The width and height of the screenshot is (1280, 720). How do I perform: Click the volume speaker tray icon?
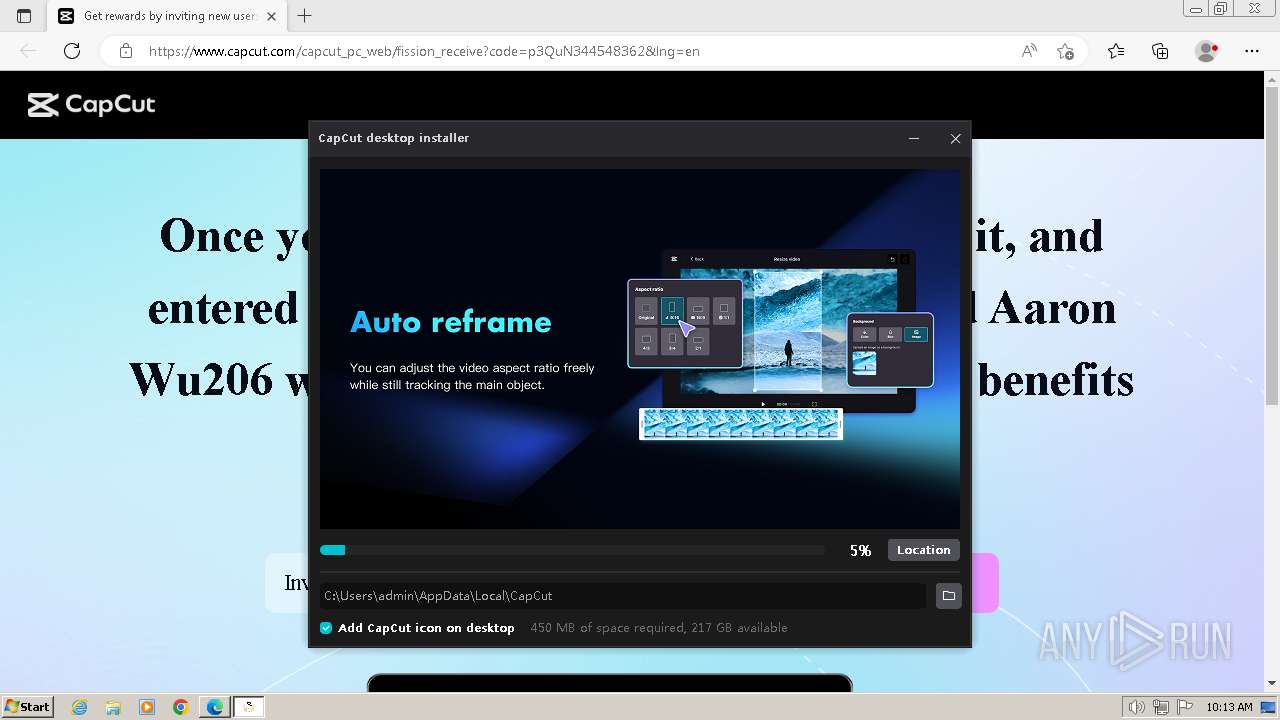(x=1137, y=707)
